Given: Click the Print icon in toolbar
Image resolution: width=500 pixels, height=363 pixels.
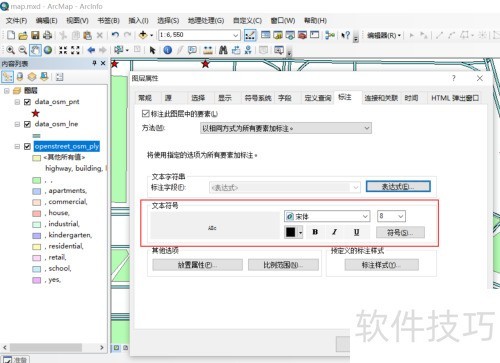Looking at the screenshot, I should (47, 35).
